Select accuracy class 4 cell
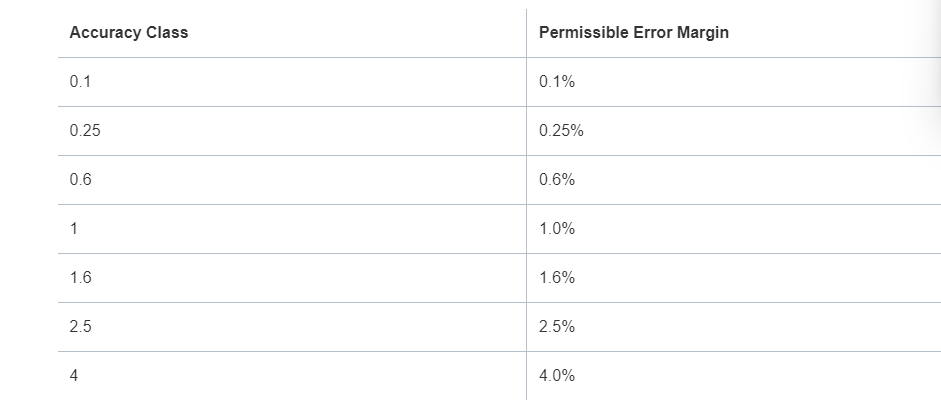941x415 pixels. click(74, 376)
